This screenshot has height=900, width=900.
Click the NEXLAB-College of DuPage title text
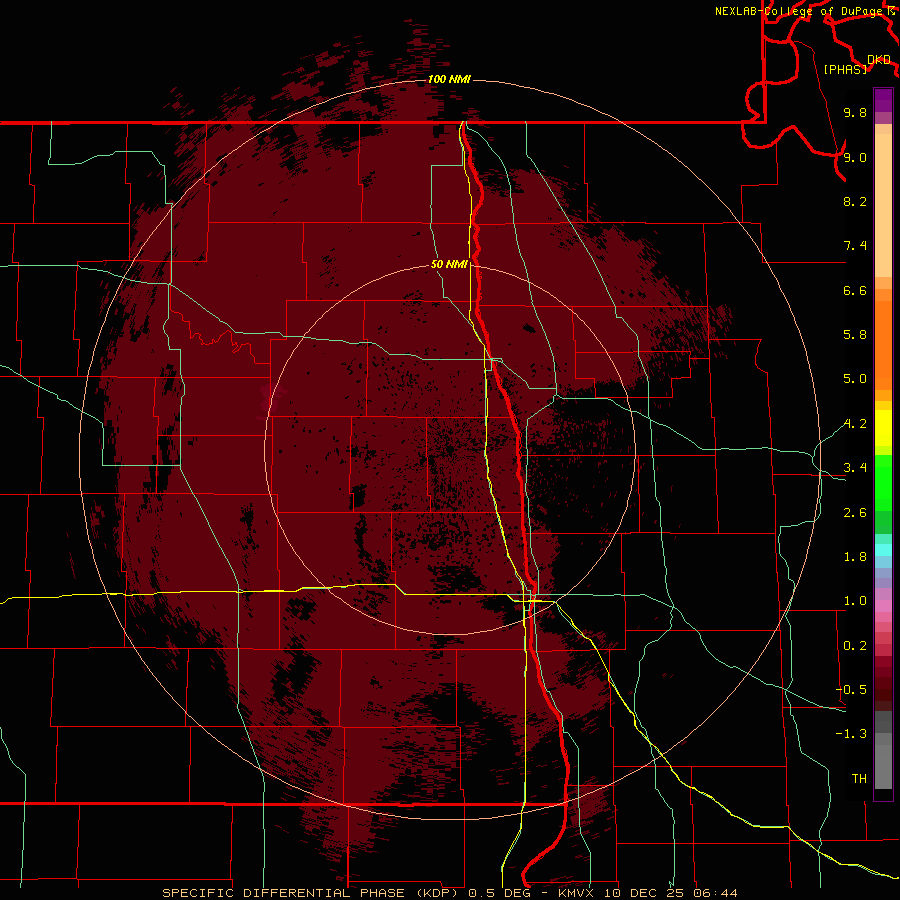(798, 11)
